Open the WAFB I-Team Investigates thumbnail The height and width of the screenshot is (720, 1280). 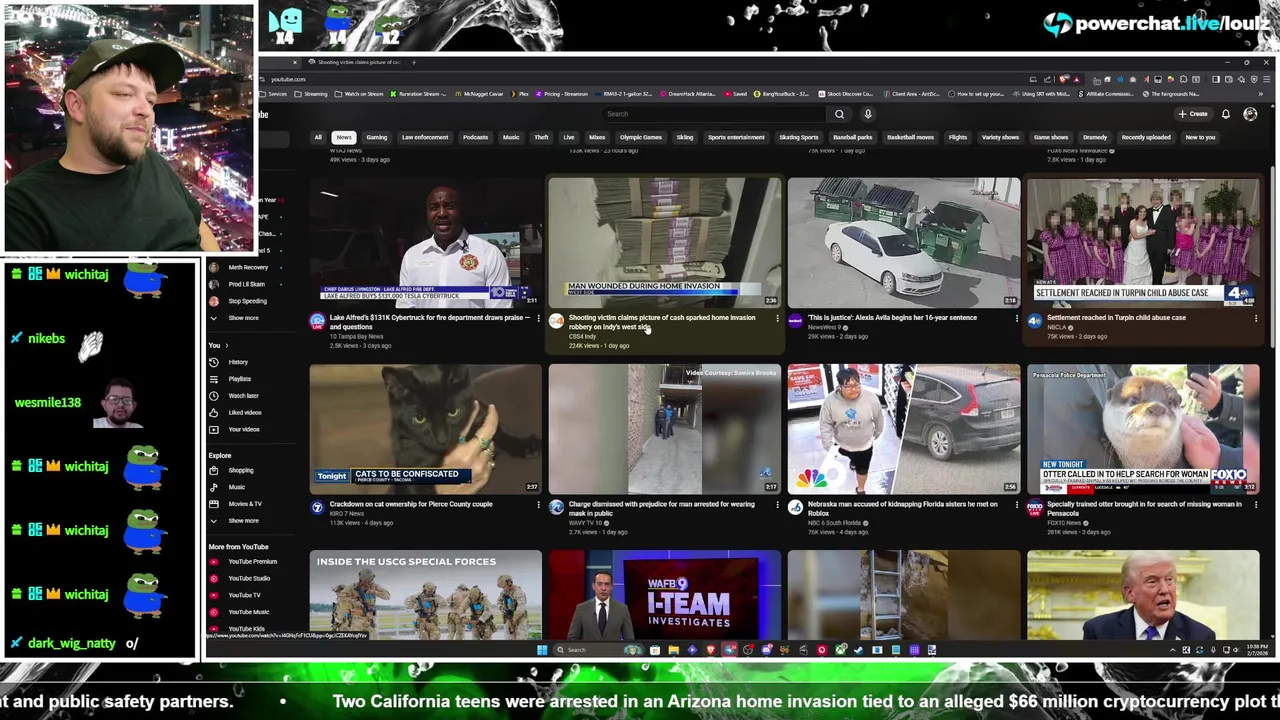(665, 594)
